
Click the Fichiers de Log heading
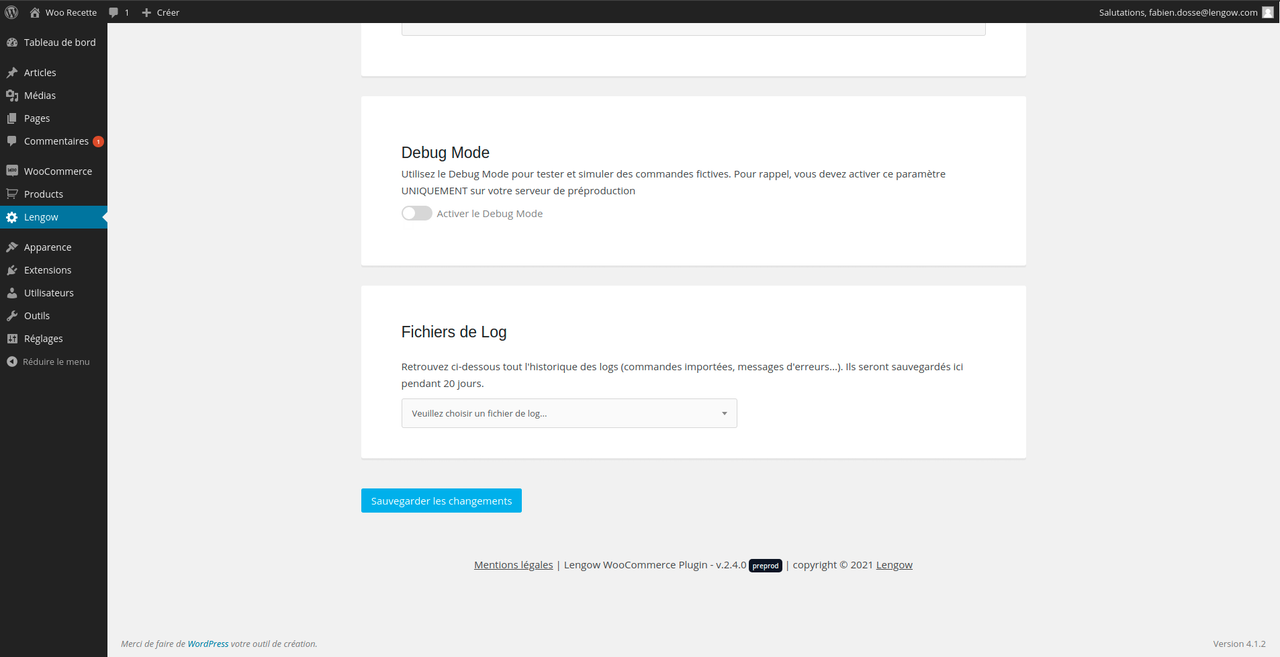point(454,332)
